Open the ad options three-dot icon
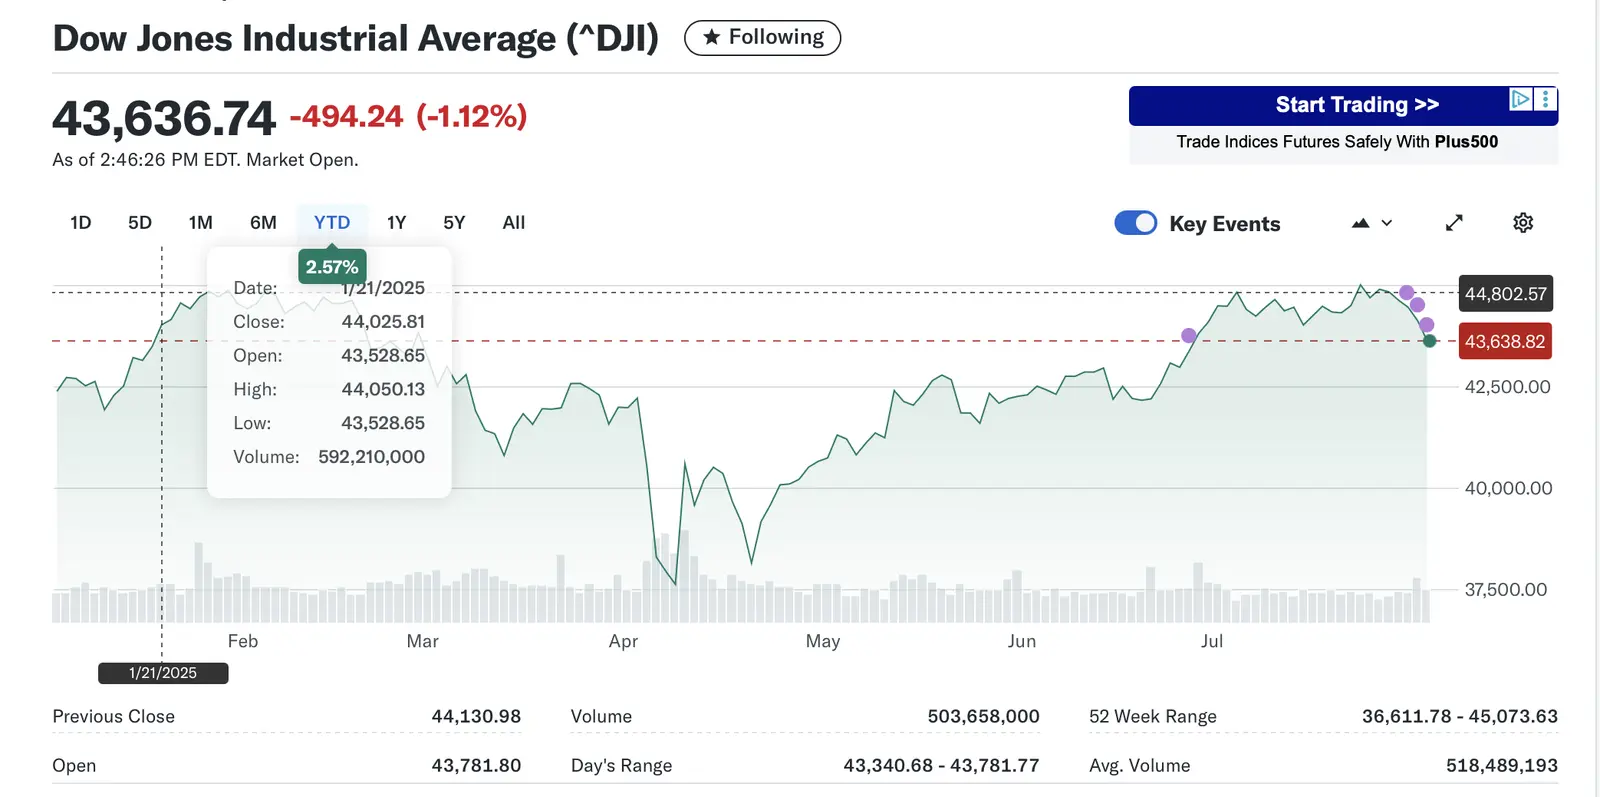This screenshot has width=1600, height=797. [1546, 99]
